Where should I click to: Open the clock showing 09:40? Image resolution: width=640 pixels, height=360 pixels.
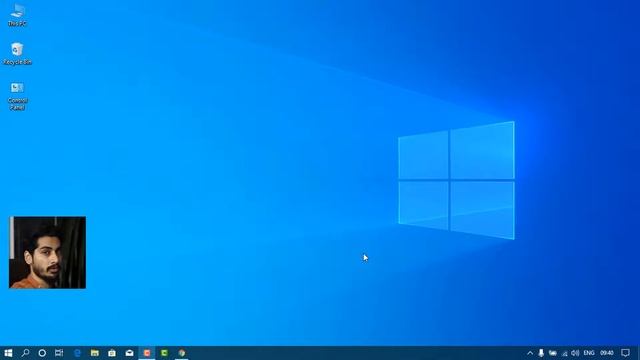[607, 353]
